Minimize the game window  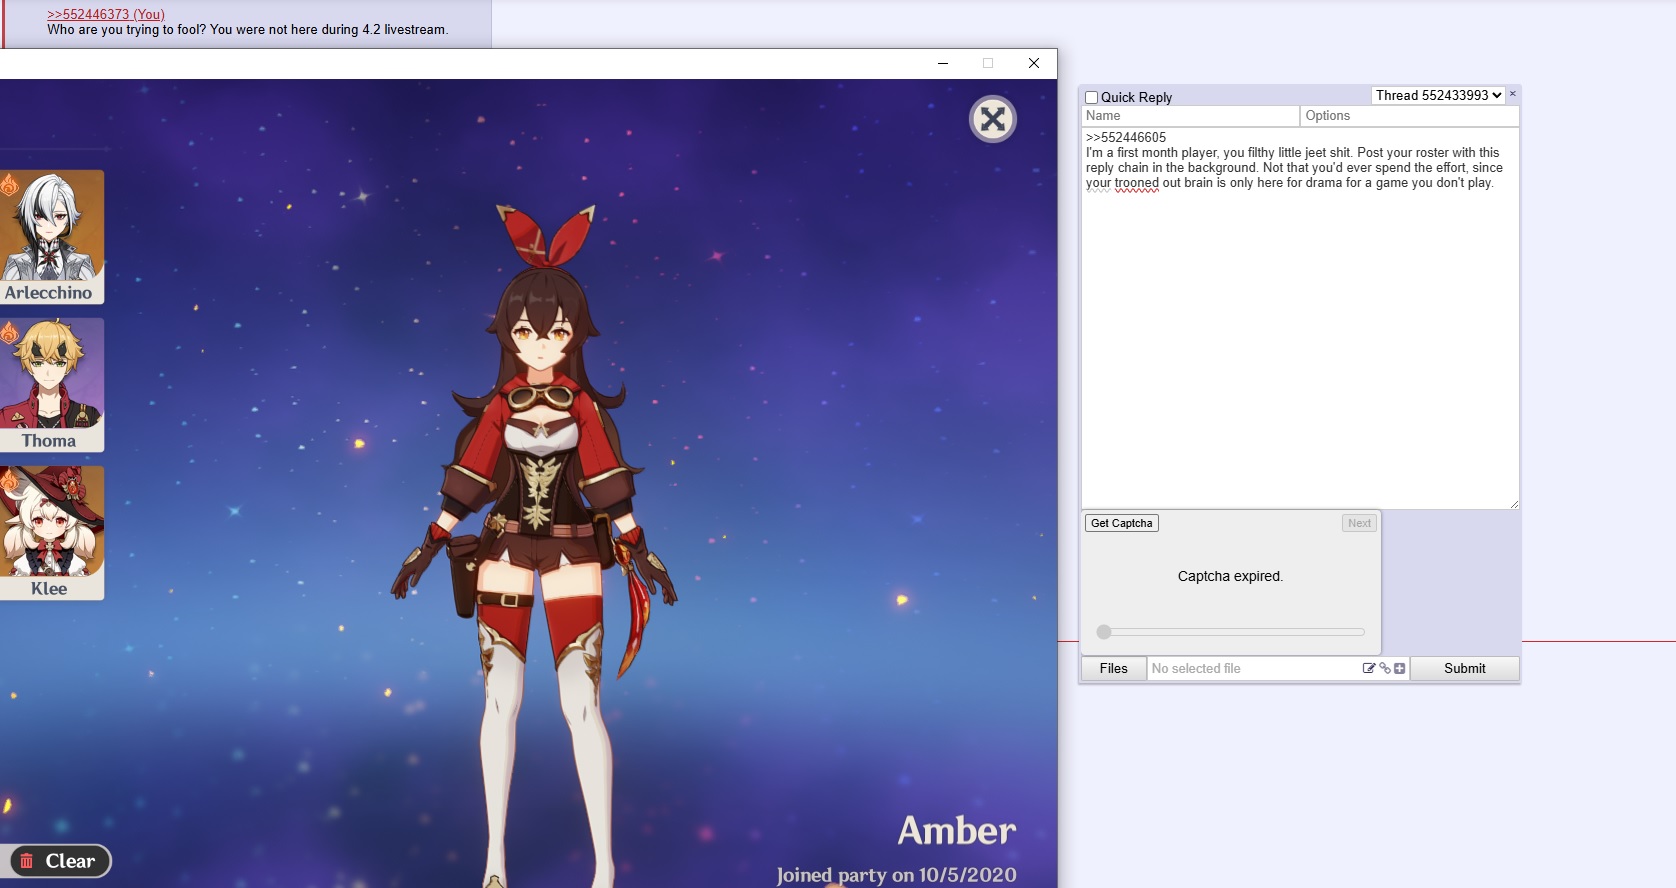click(943, 63)
